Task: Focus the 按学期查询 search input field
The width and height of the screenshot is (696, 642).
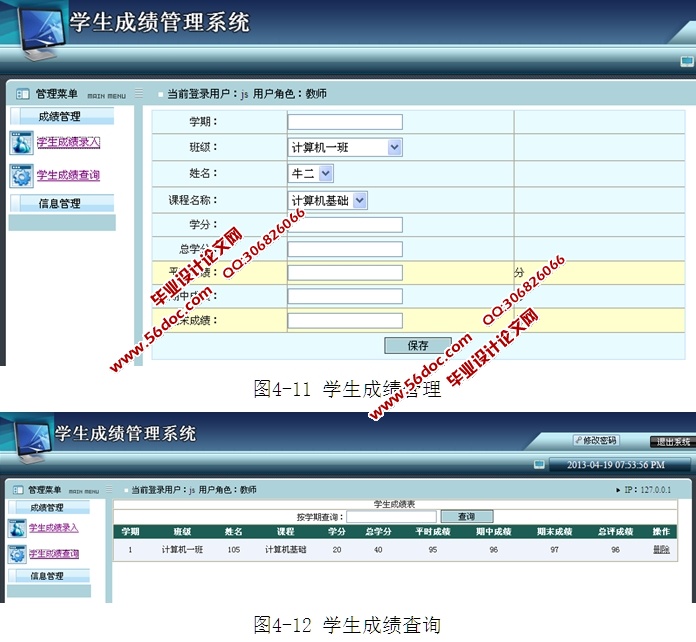Action: [392, 517]
